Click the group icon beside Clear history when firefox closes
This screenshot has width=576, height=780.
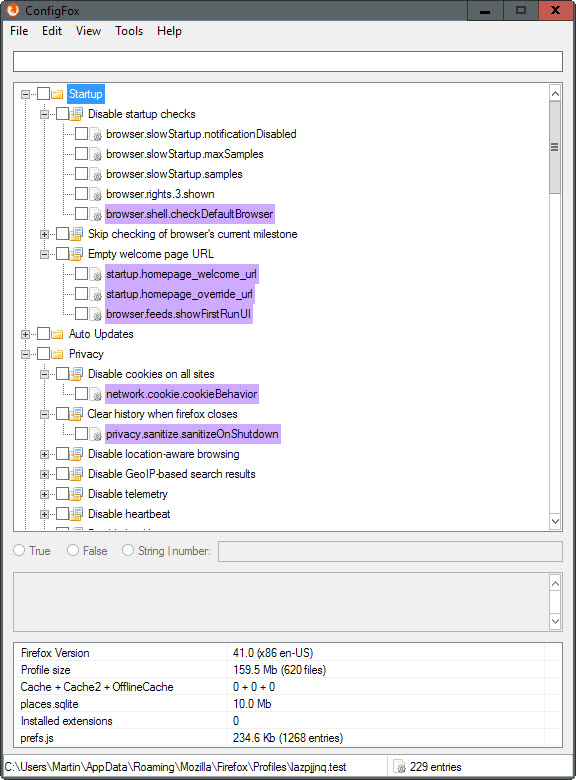[76, 414]
